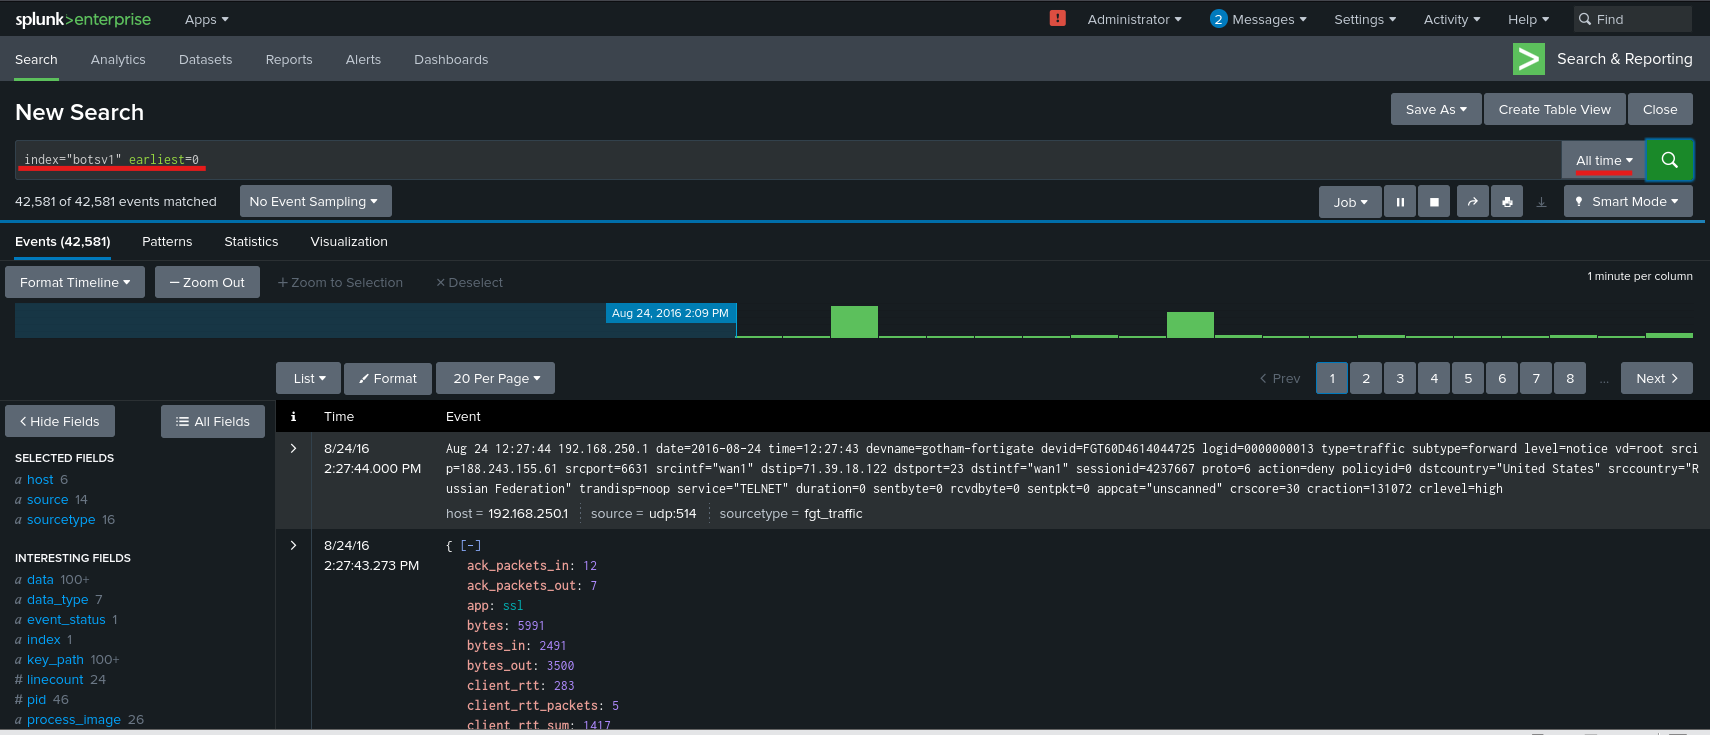1710x735 pixels.
Task: Click the Zoom Out timeline button
Action: point(207,282)
